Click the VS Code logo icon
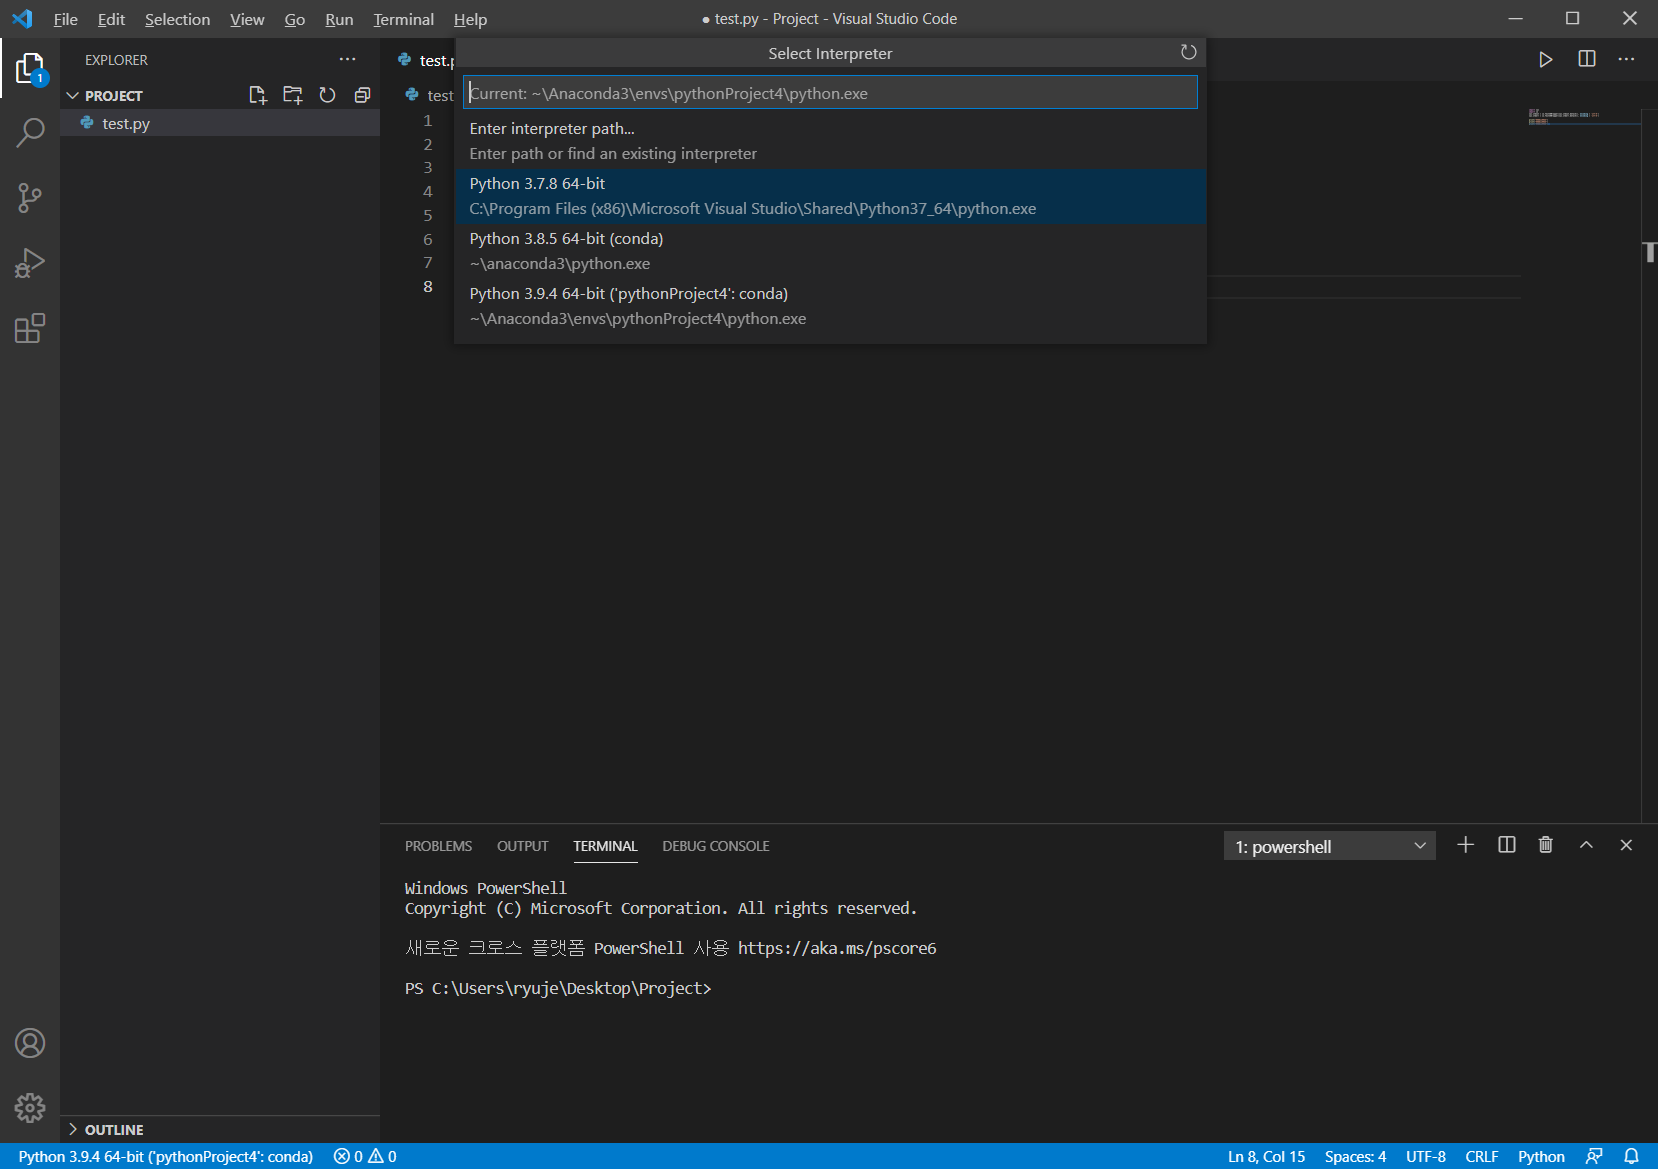This screenshot has width=1658, height=1169. 22,19
